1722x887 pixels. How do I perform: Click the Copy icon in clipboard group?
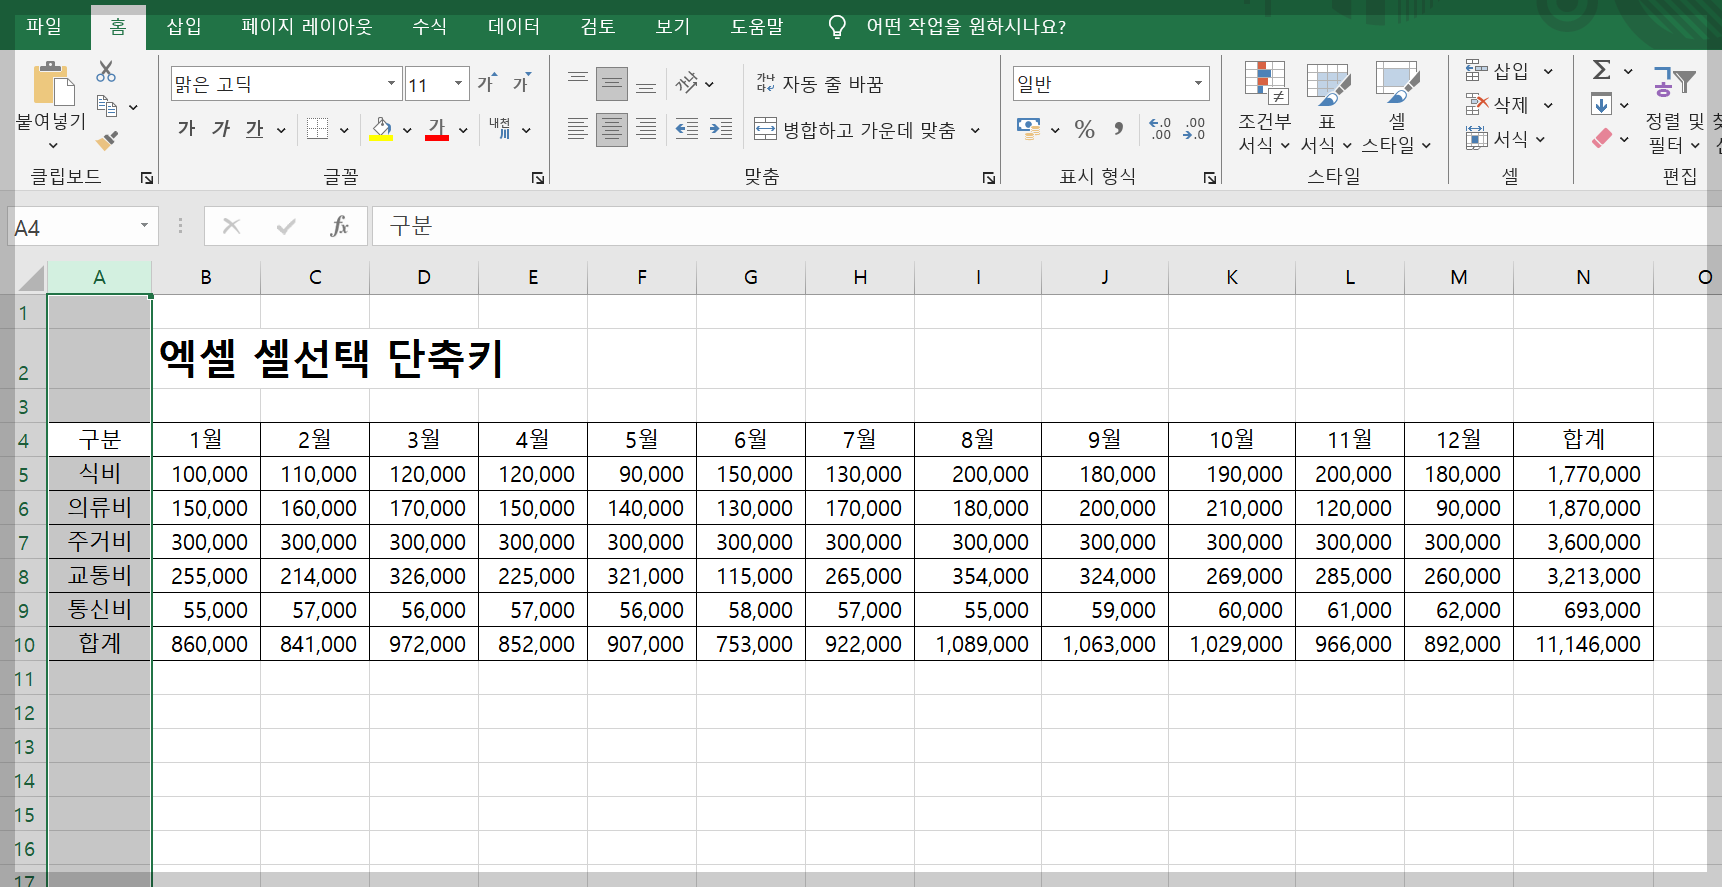pyautogui.click(x=107, y=105)
